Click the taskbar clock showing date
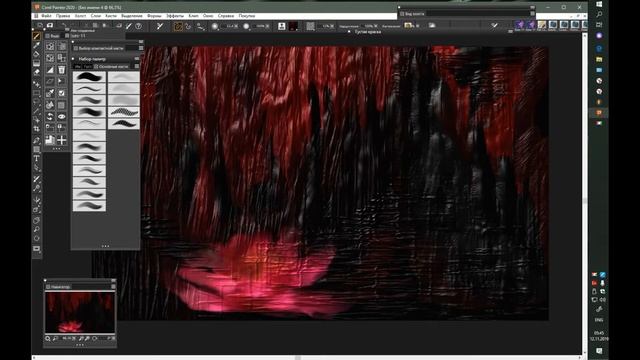This screenshot has height=360, width=640. point(599,336)
